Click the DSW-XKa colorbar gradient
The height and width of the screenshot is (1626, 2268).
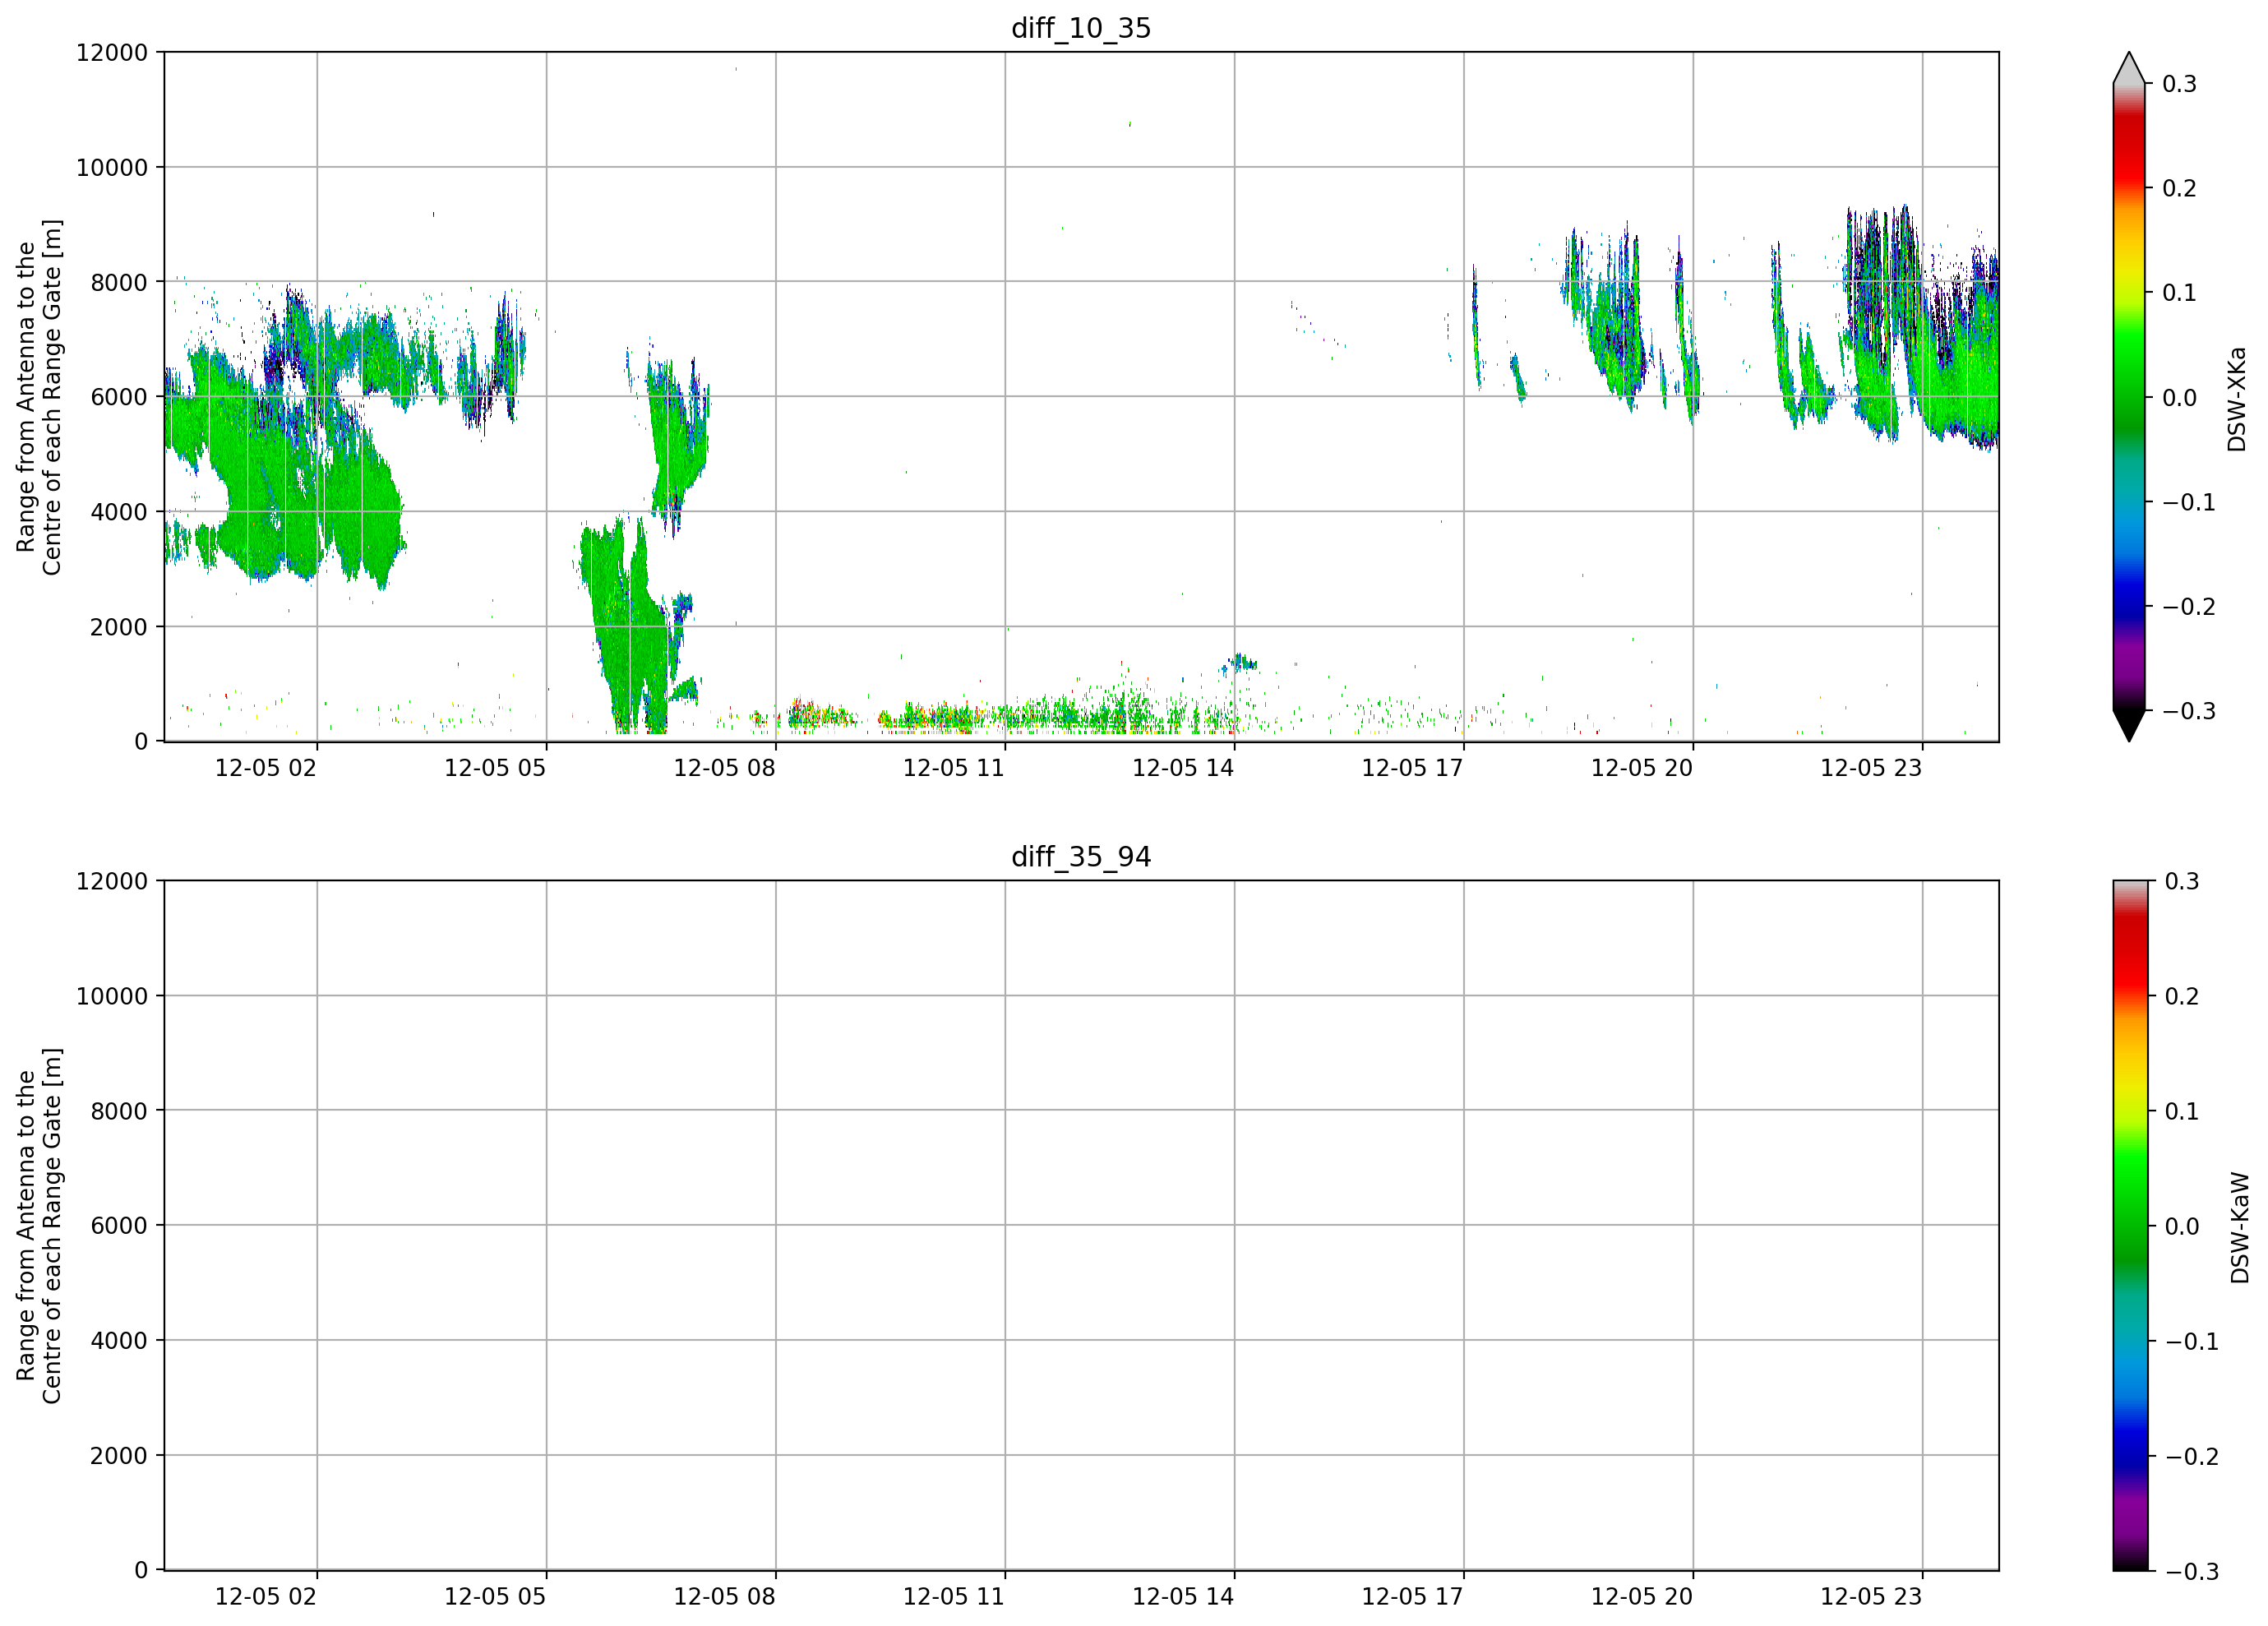[2129, 397]
